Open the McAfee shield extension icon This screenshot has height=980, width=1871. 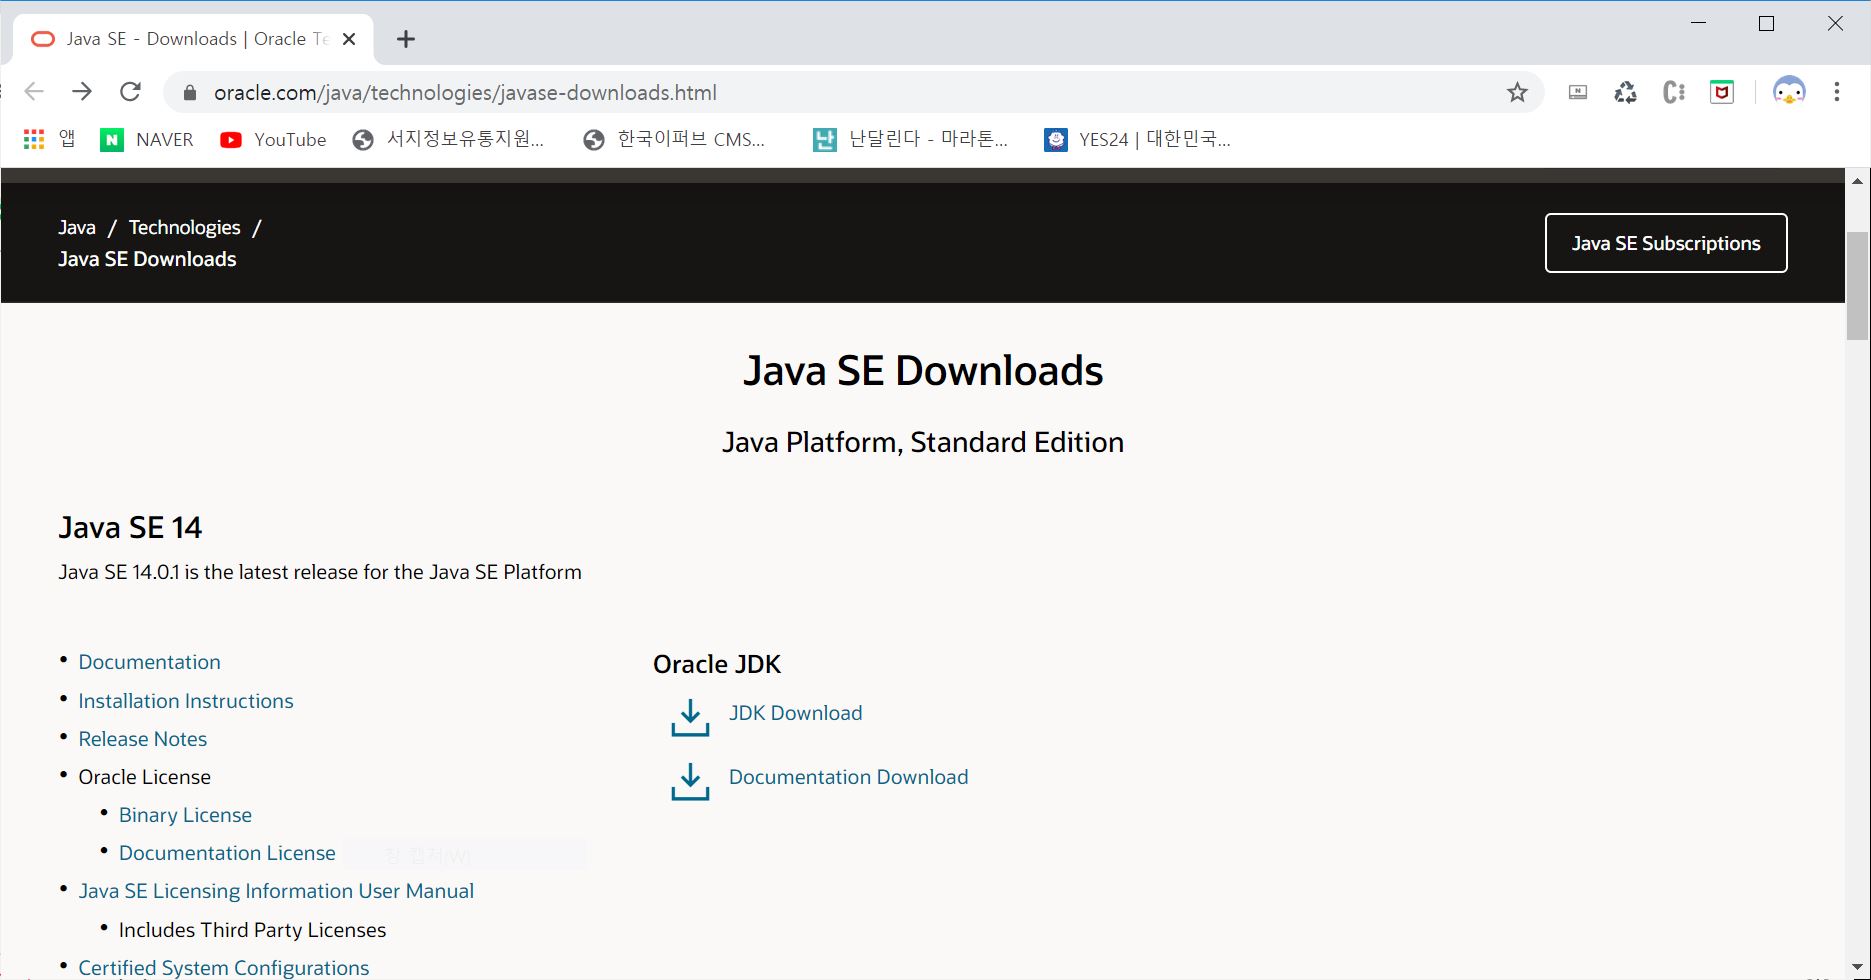tap(1722, 93)
